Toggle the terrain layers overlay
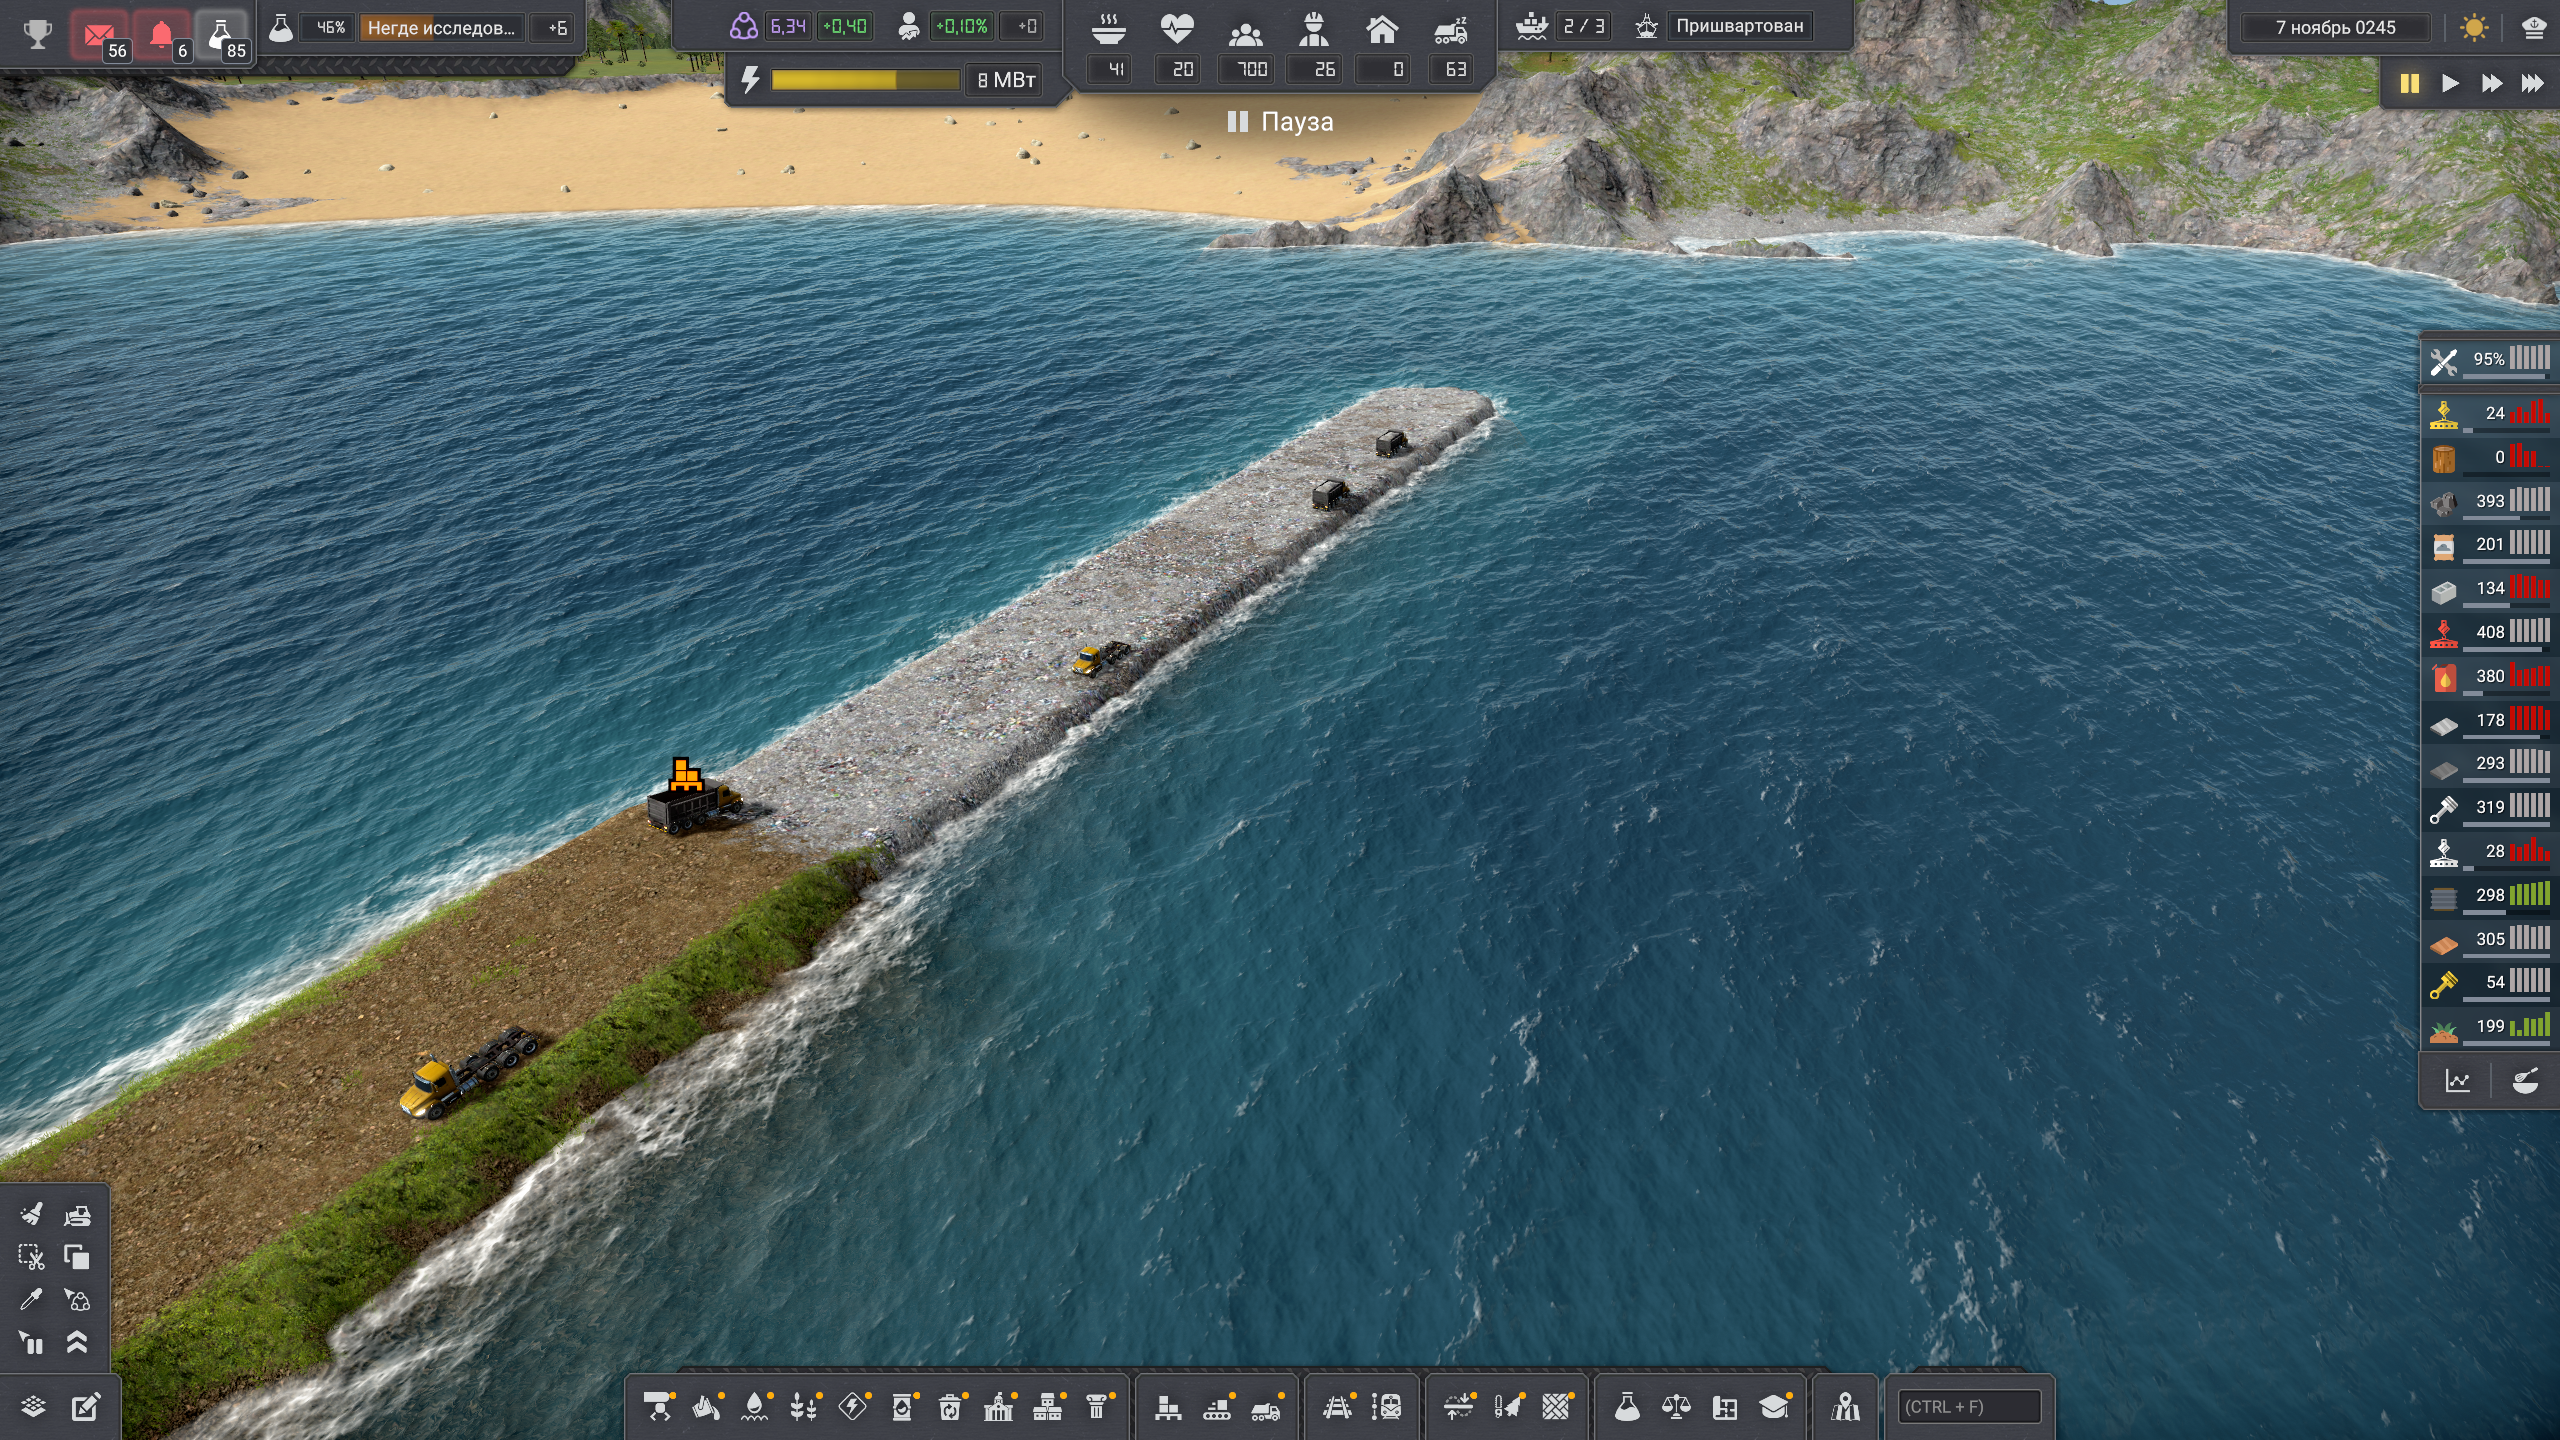 coord(33,1407)
